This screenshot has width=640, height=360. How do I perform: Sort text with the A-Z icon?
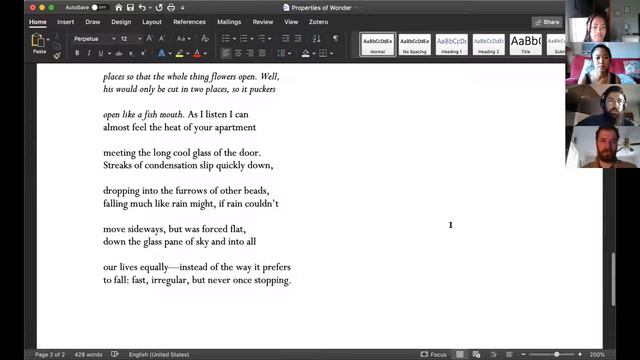pos(316,38)
